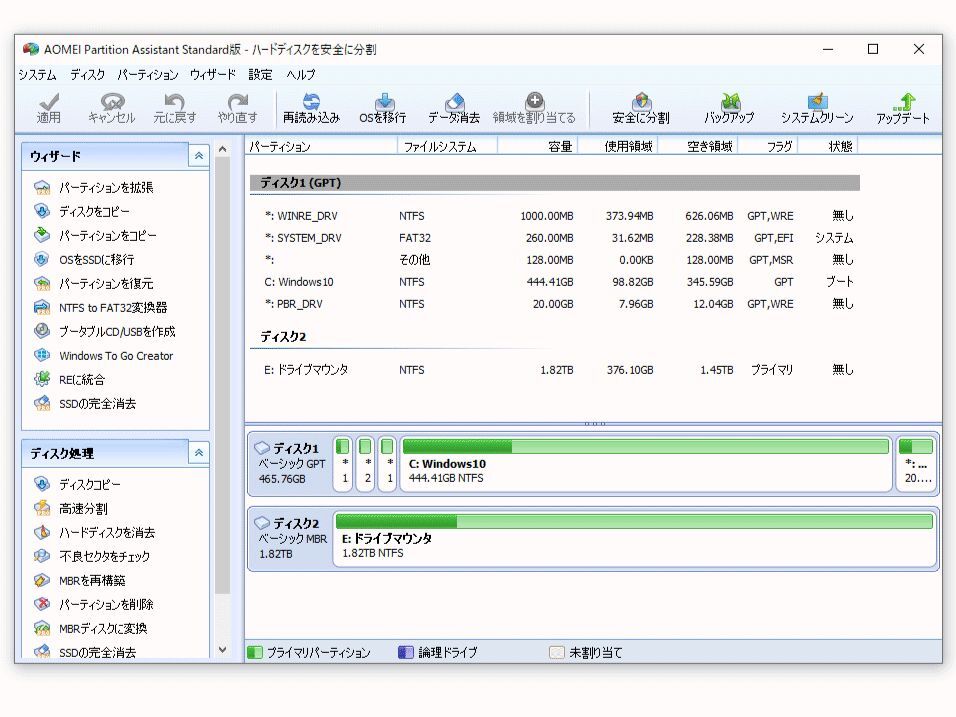Click the sidebar scroll down arrow
Screen dimensions: 956x717
(223, 650)
